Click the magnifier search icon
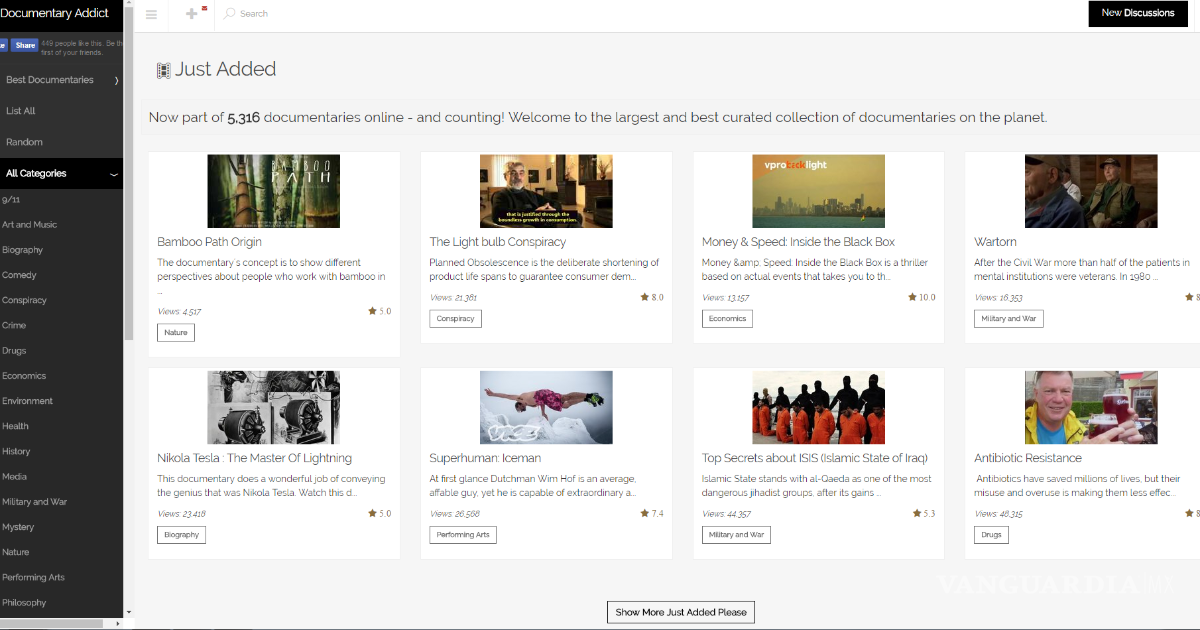The height and width of the screenshot is (630, 1200). point(230,14)
